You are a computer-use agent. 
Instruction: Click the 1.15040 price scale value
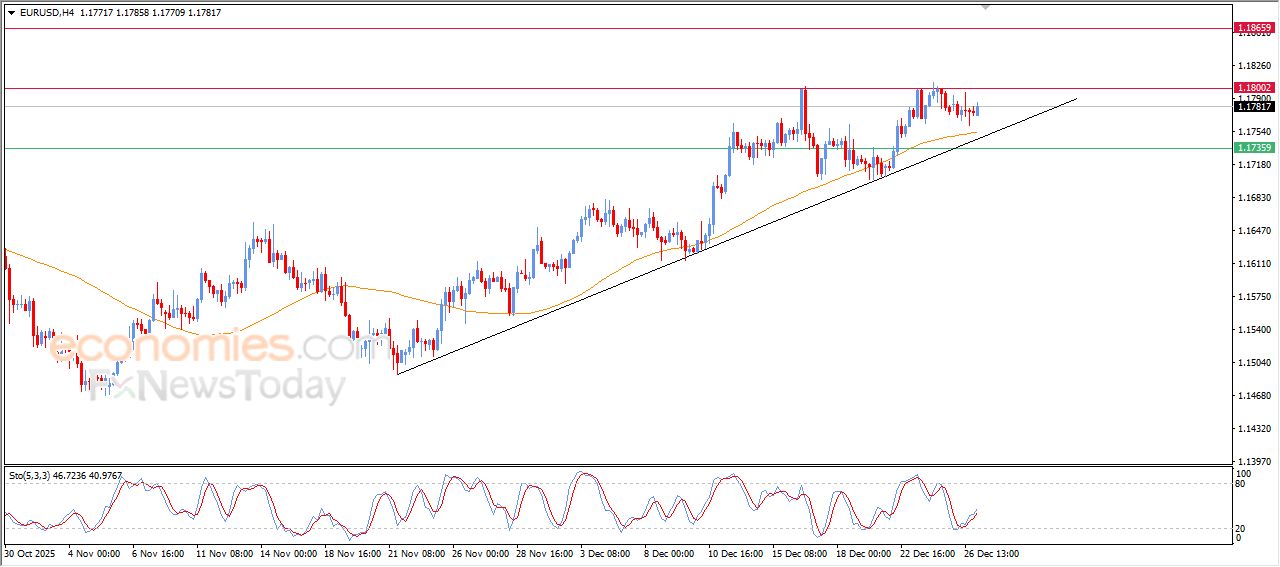click(x=1256, y=363)
